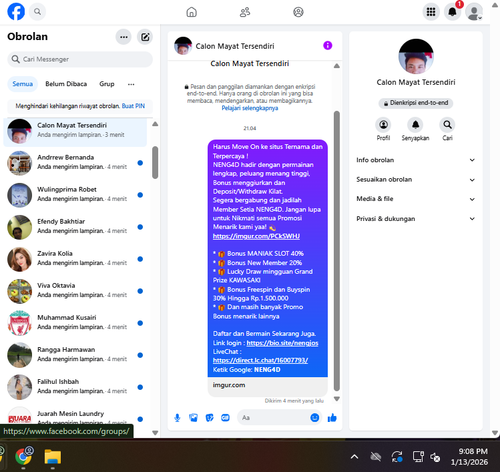Open chat with Andrrew Bernanda
The width and height of the screenshot is (500, 472).
click(75, 163)
